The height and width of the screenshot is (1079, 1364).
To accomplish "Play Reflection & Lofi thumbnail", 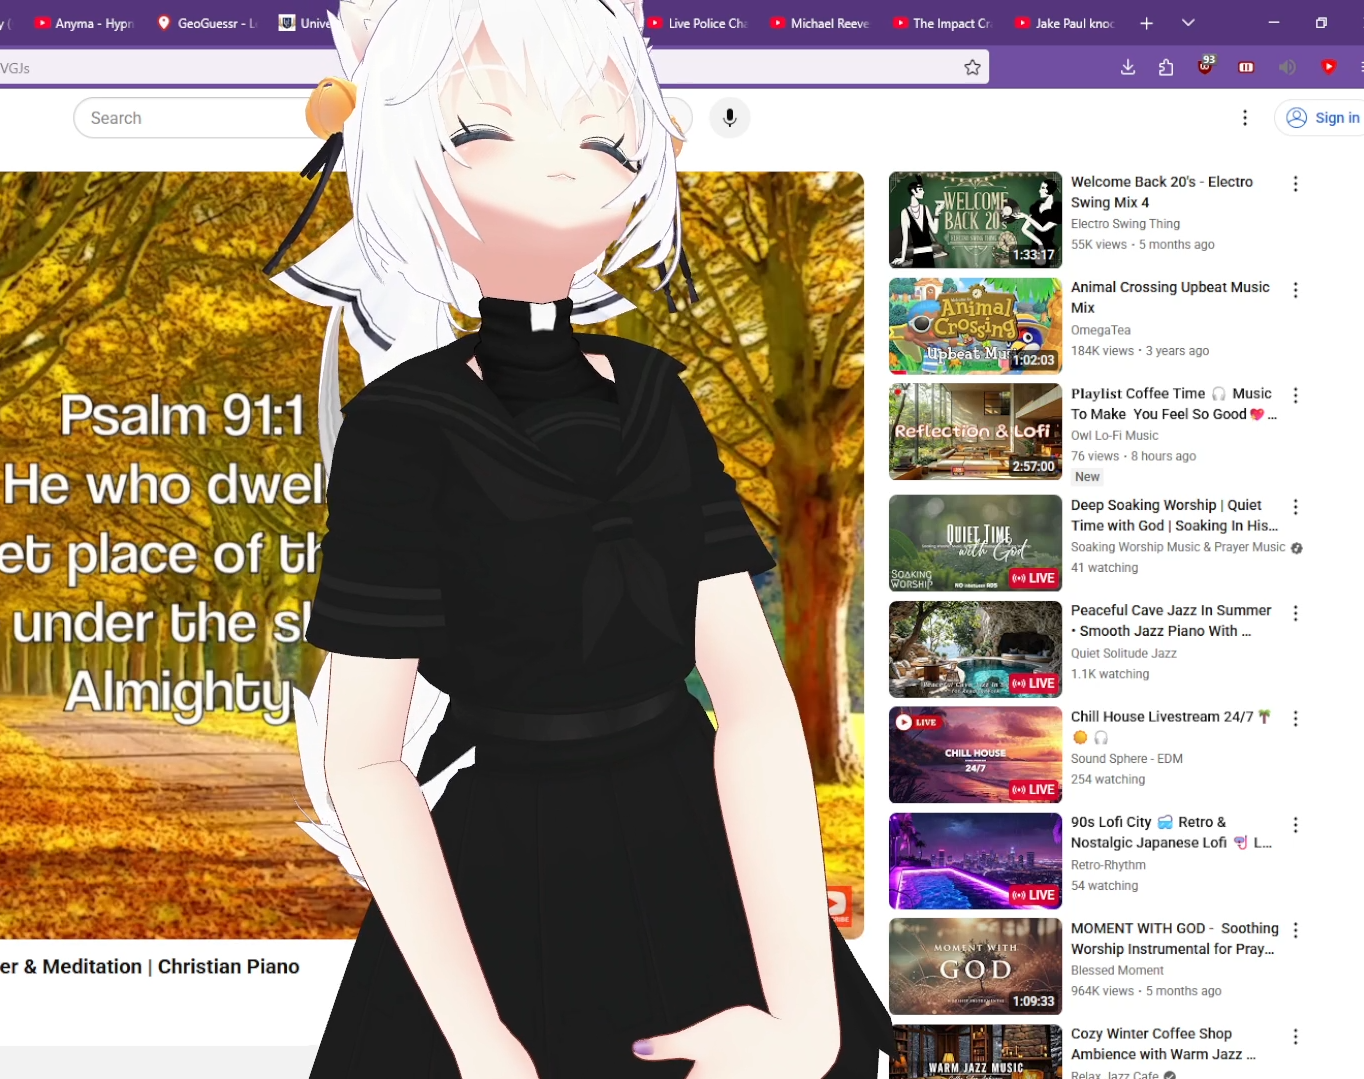I will pyautogui.click(x=975, y=432).
